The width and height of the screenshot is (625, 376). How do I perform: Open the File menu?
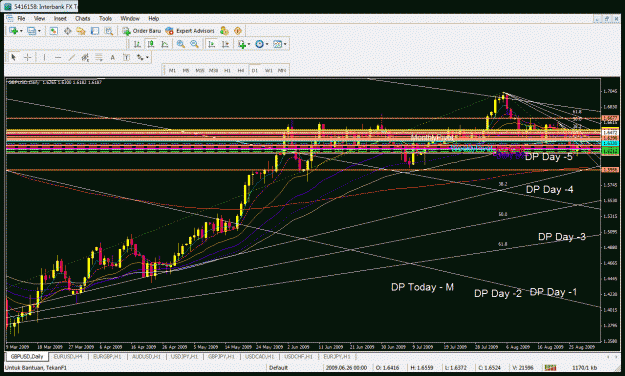21,19
